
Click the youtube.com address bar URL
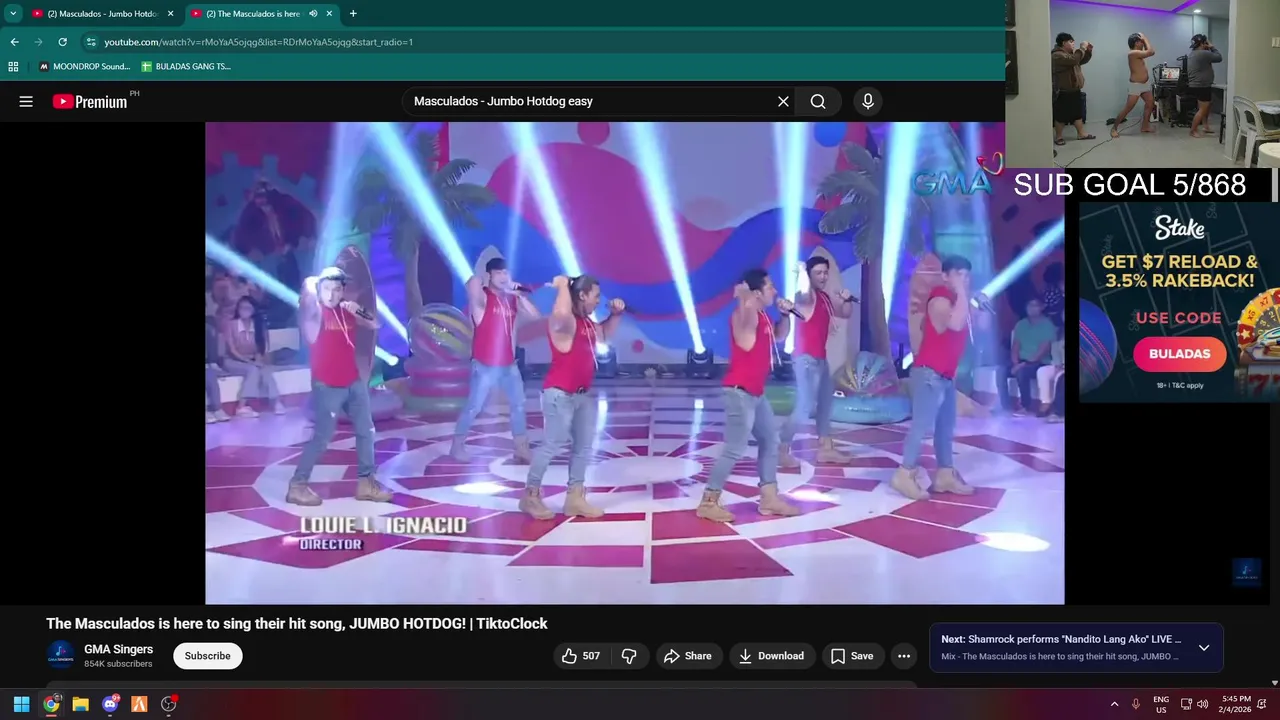258,42
